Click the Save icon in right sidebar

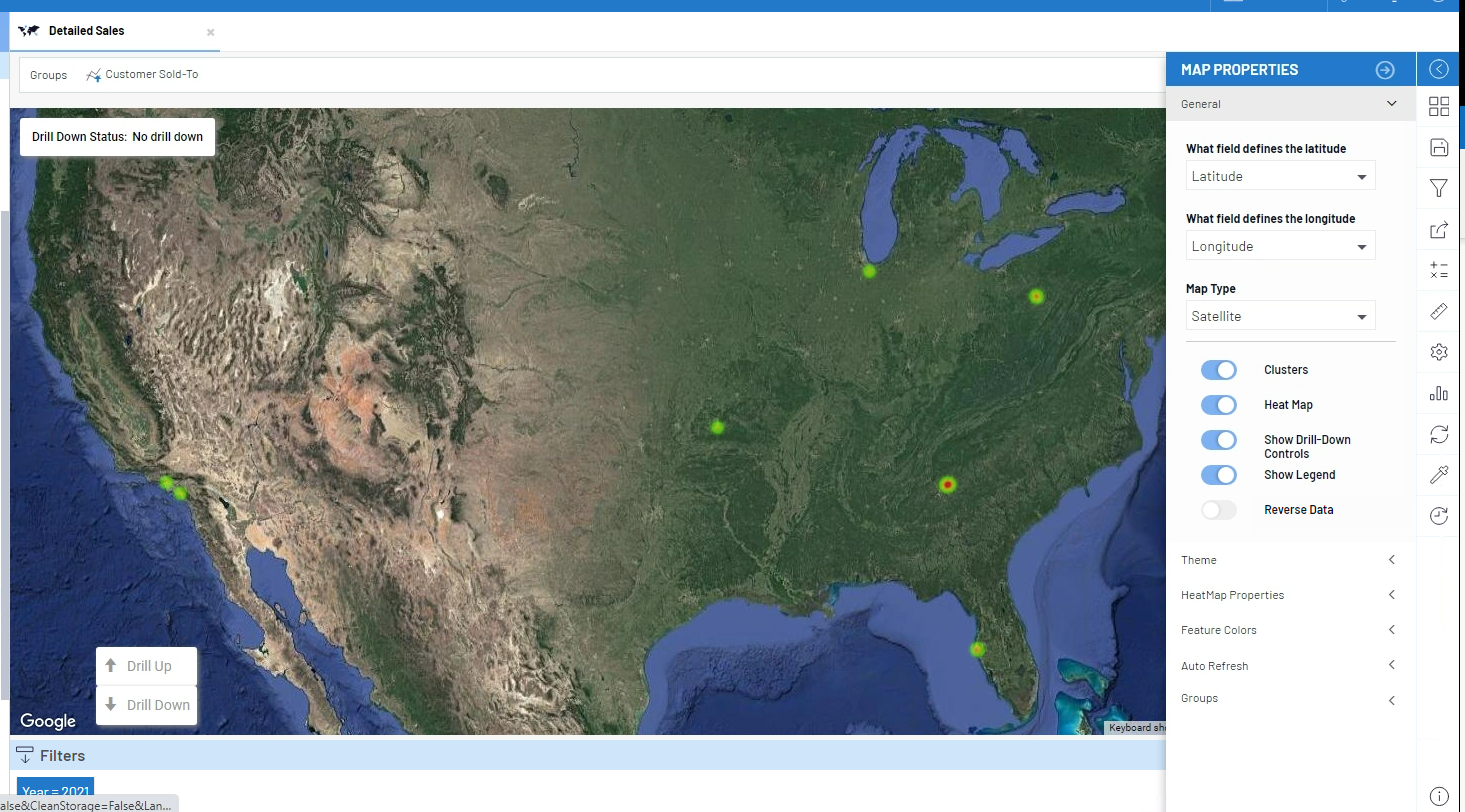[1438, 147]
